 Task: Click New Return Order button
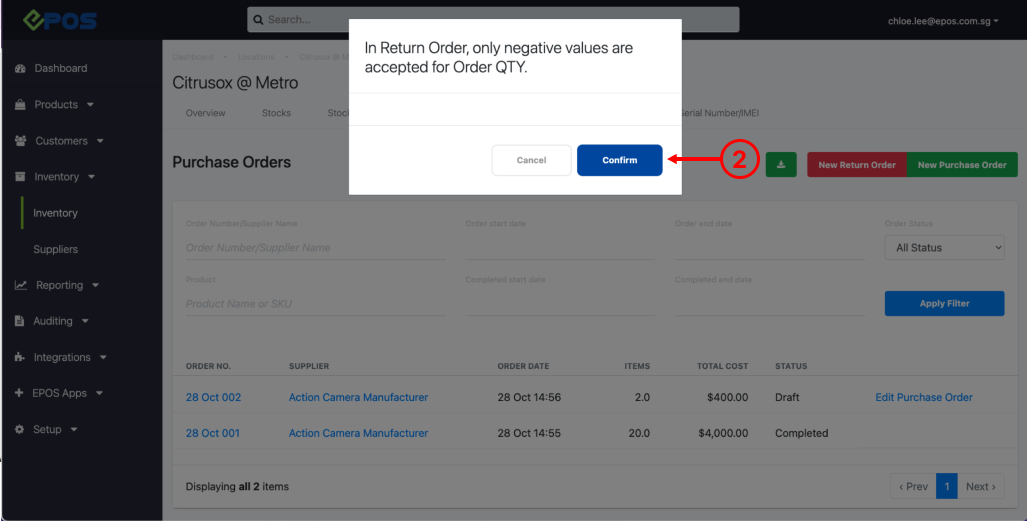[857, 164]
